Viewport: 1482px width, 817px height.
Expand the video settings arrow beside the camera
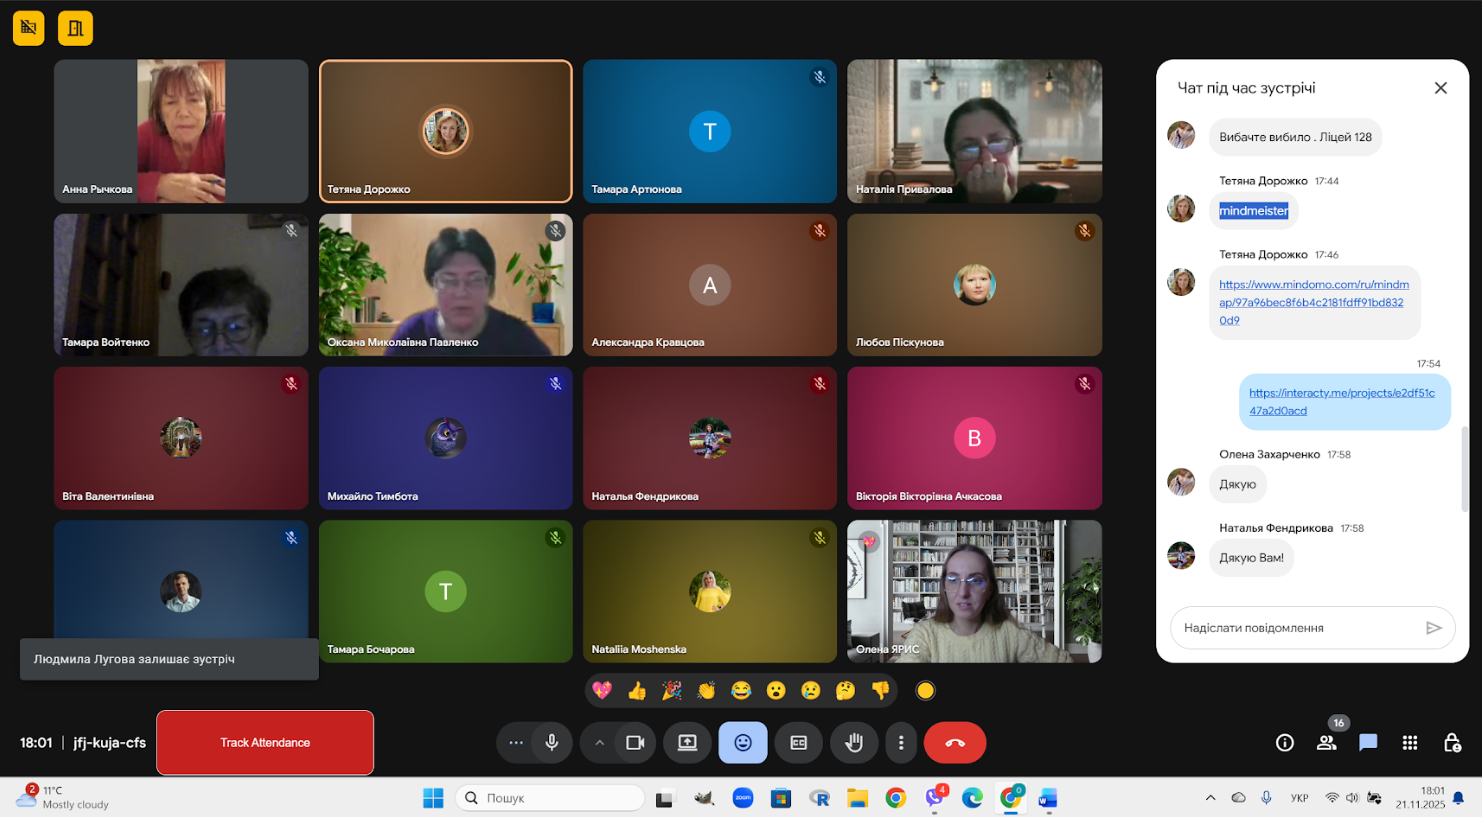click(599, 743)
